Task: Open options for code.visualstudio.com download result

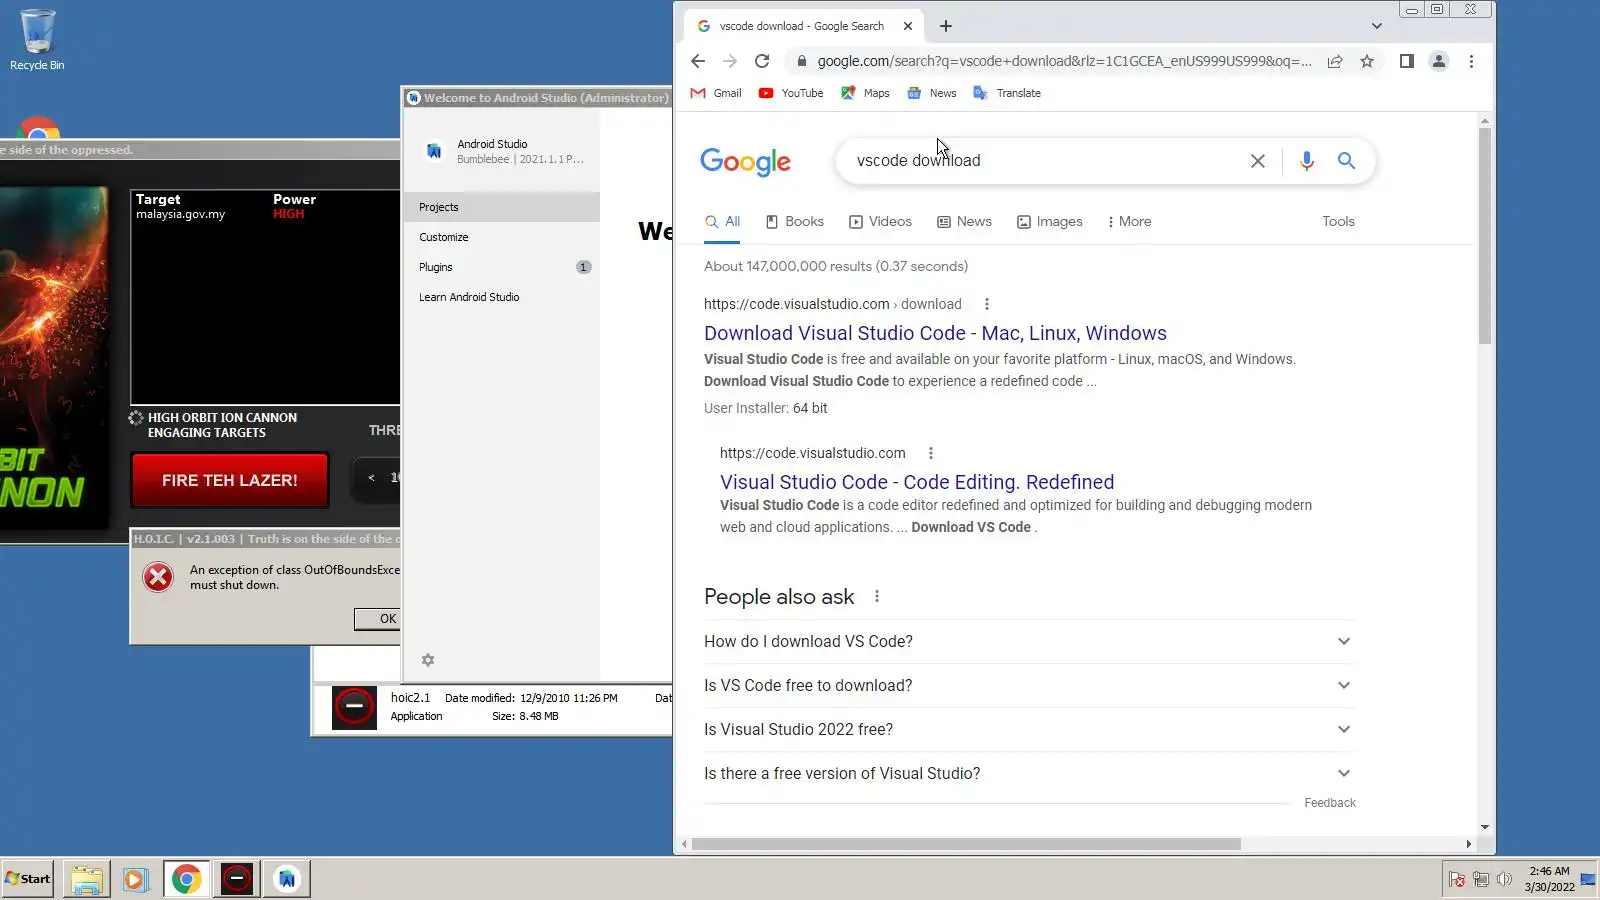Action: [987, 304]
